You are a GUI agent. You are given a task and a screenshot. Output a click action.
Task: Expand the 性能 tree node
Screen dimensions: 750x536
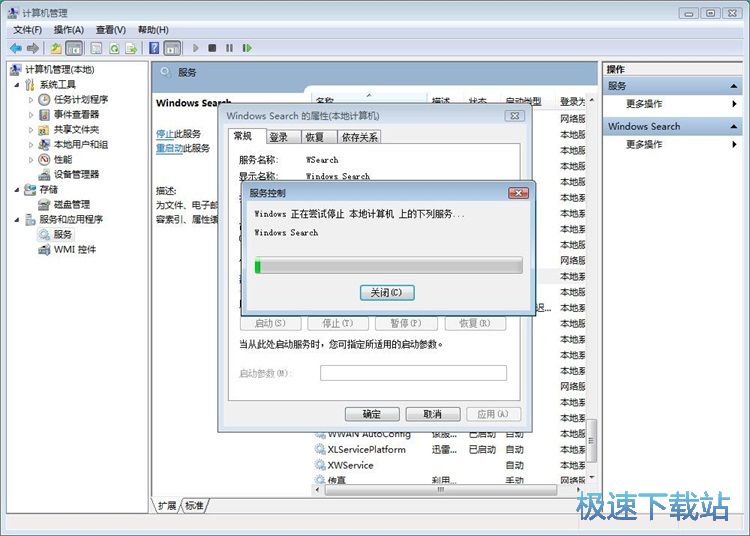[31, 160]
